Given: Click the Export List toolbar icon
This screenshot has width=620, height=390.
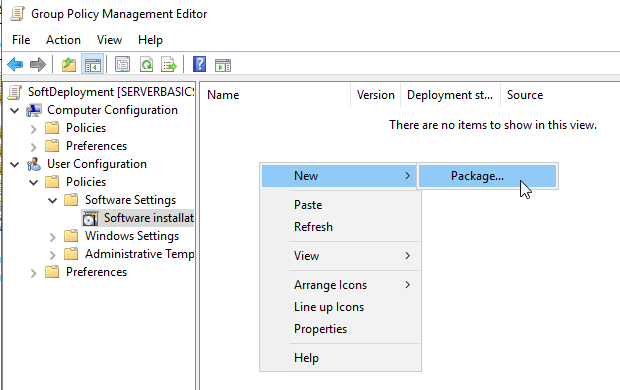Looking at the screenshot, I should pyautogui.click(x=169, y=64).
